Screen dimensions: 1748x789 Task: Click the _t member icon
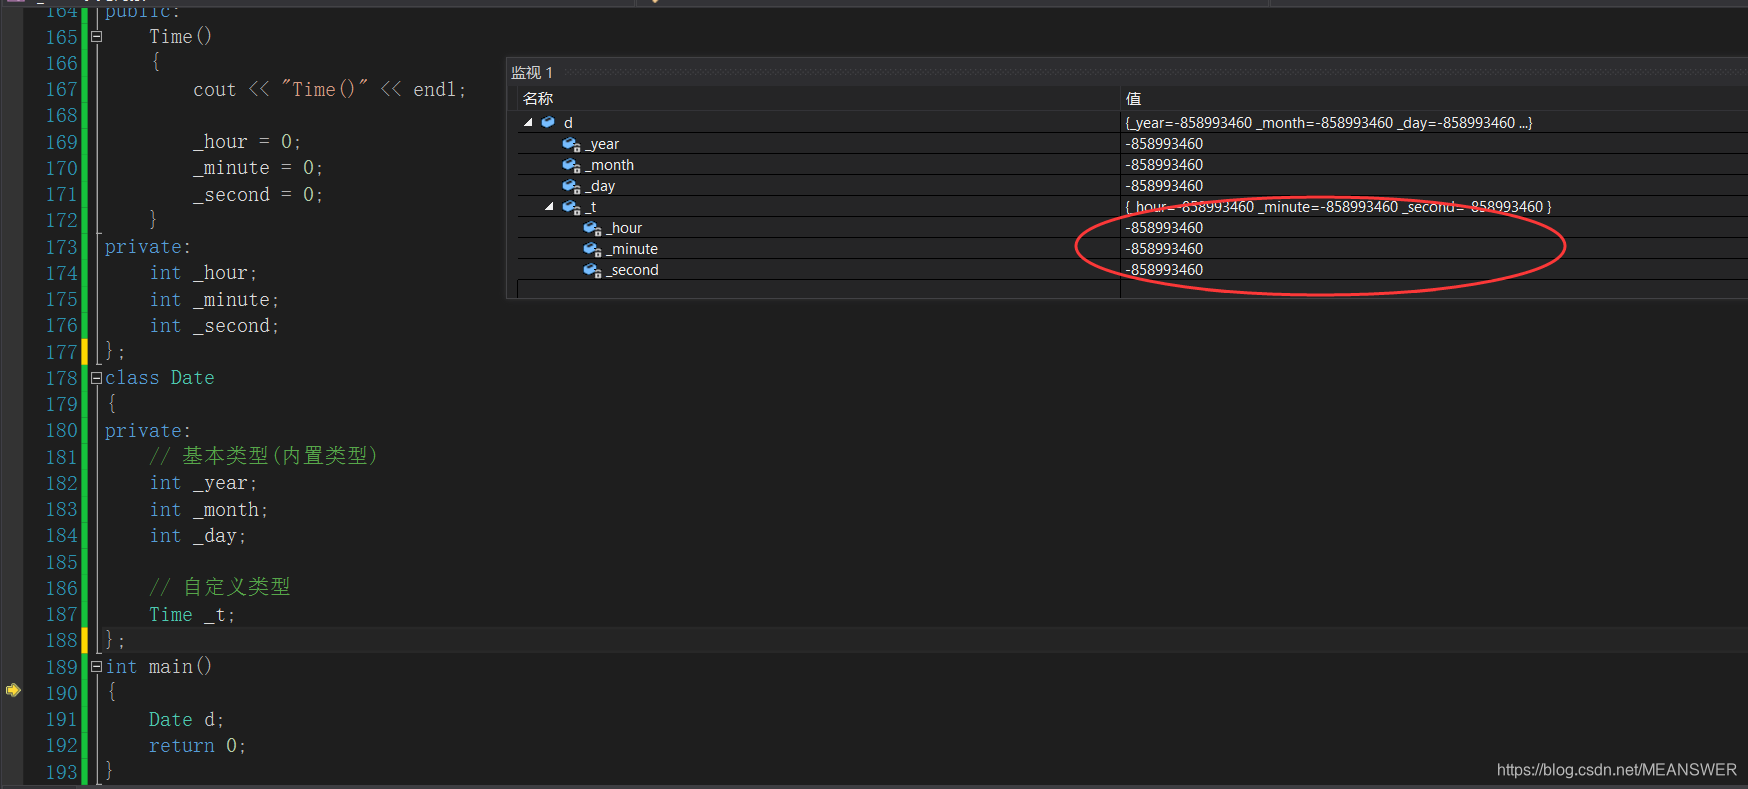point(571,207)
